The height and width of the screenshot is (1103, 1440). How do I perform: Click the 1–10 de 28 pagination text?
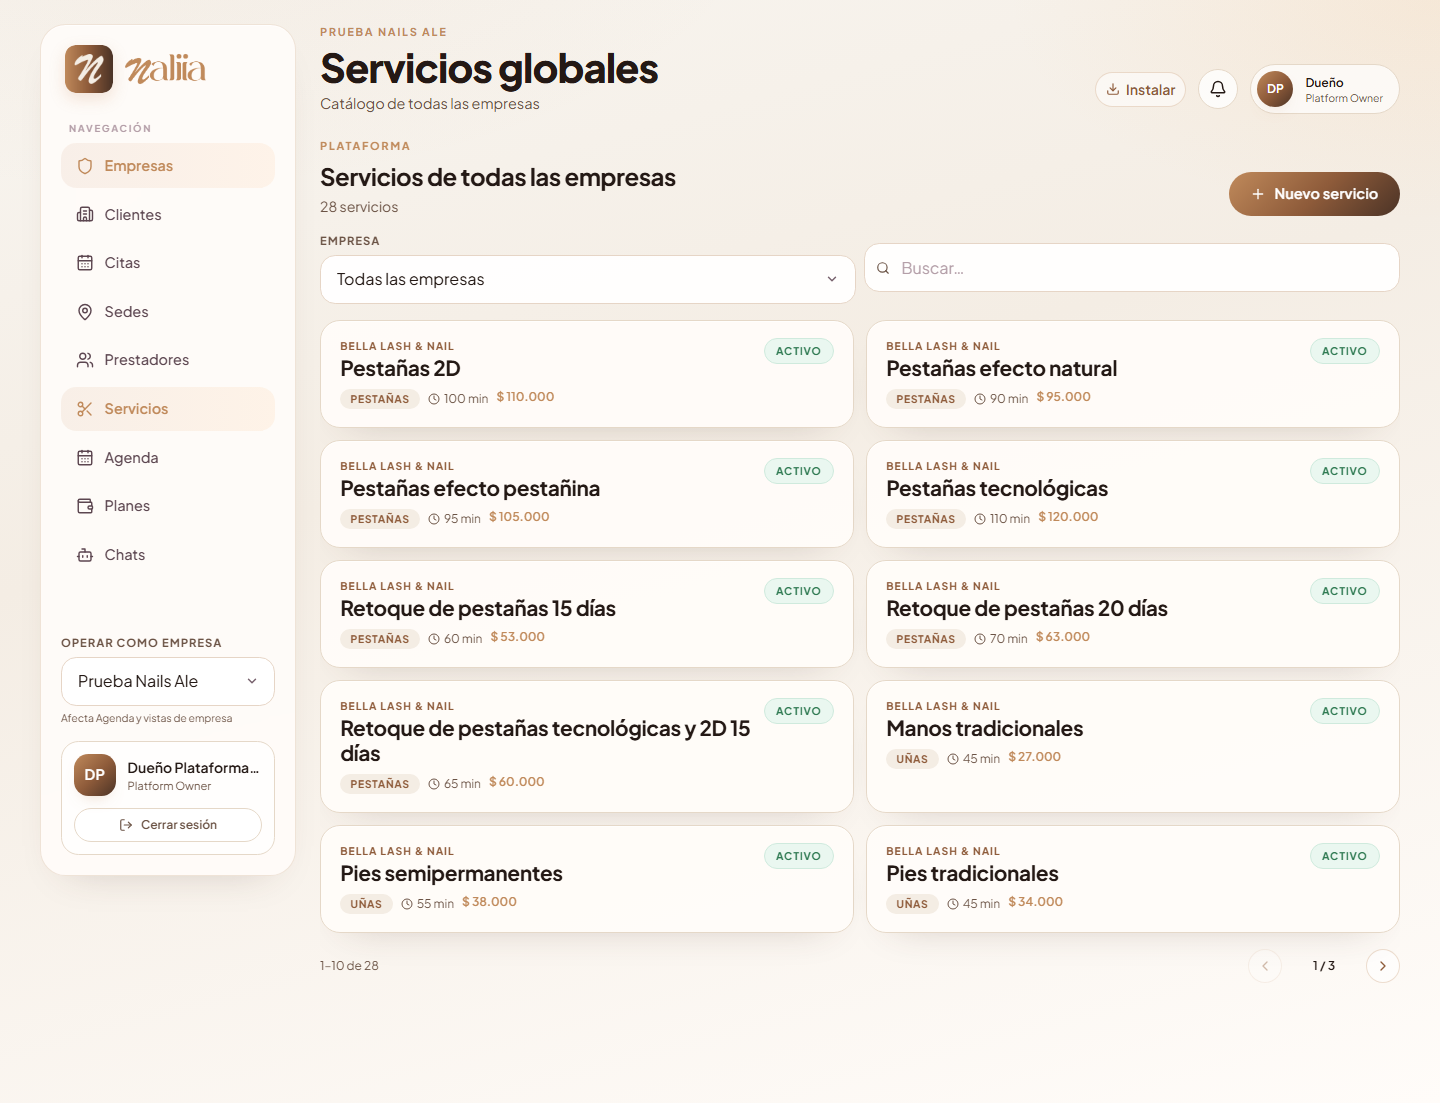[x=349, y=966]
